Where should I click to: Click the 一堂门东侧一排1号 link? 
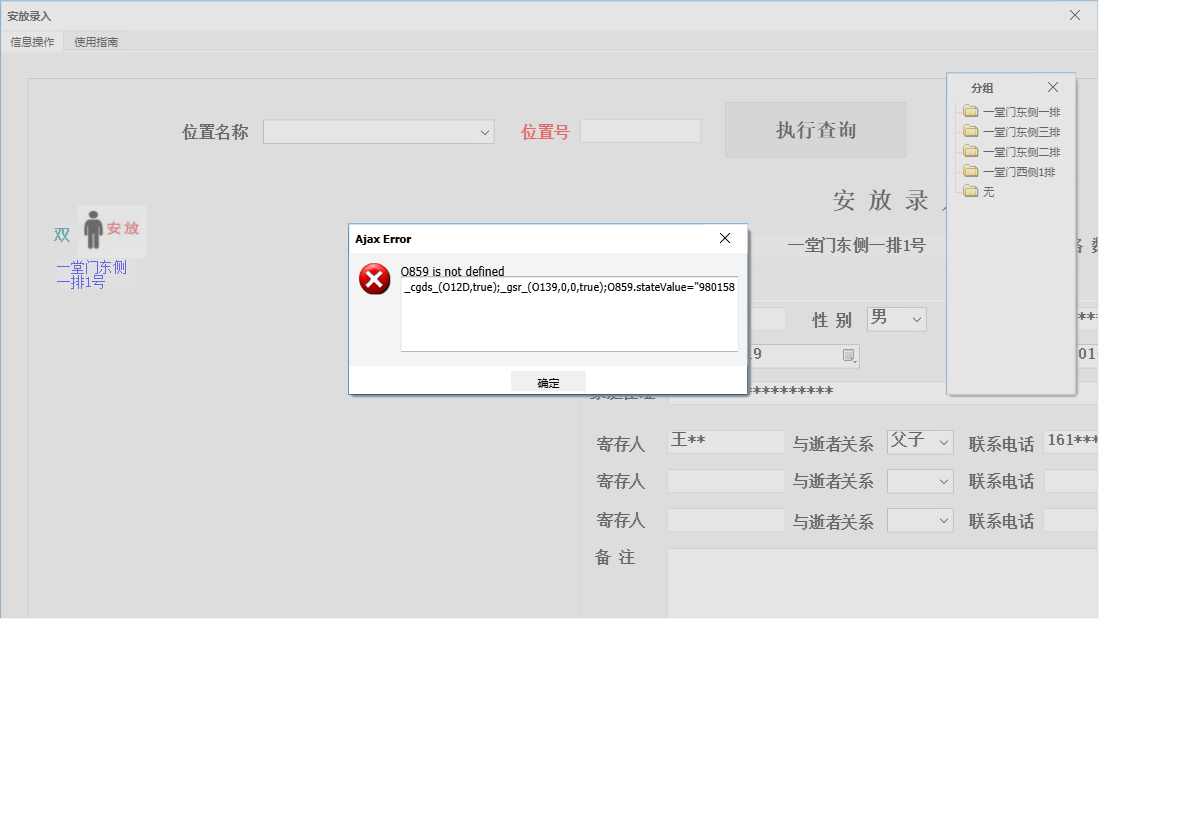click(91, 275)
